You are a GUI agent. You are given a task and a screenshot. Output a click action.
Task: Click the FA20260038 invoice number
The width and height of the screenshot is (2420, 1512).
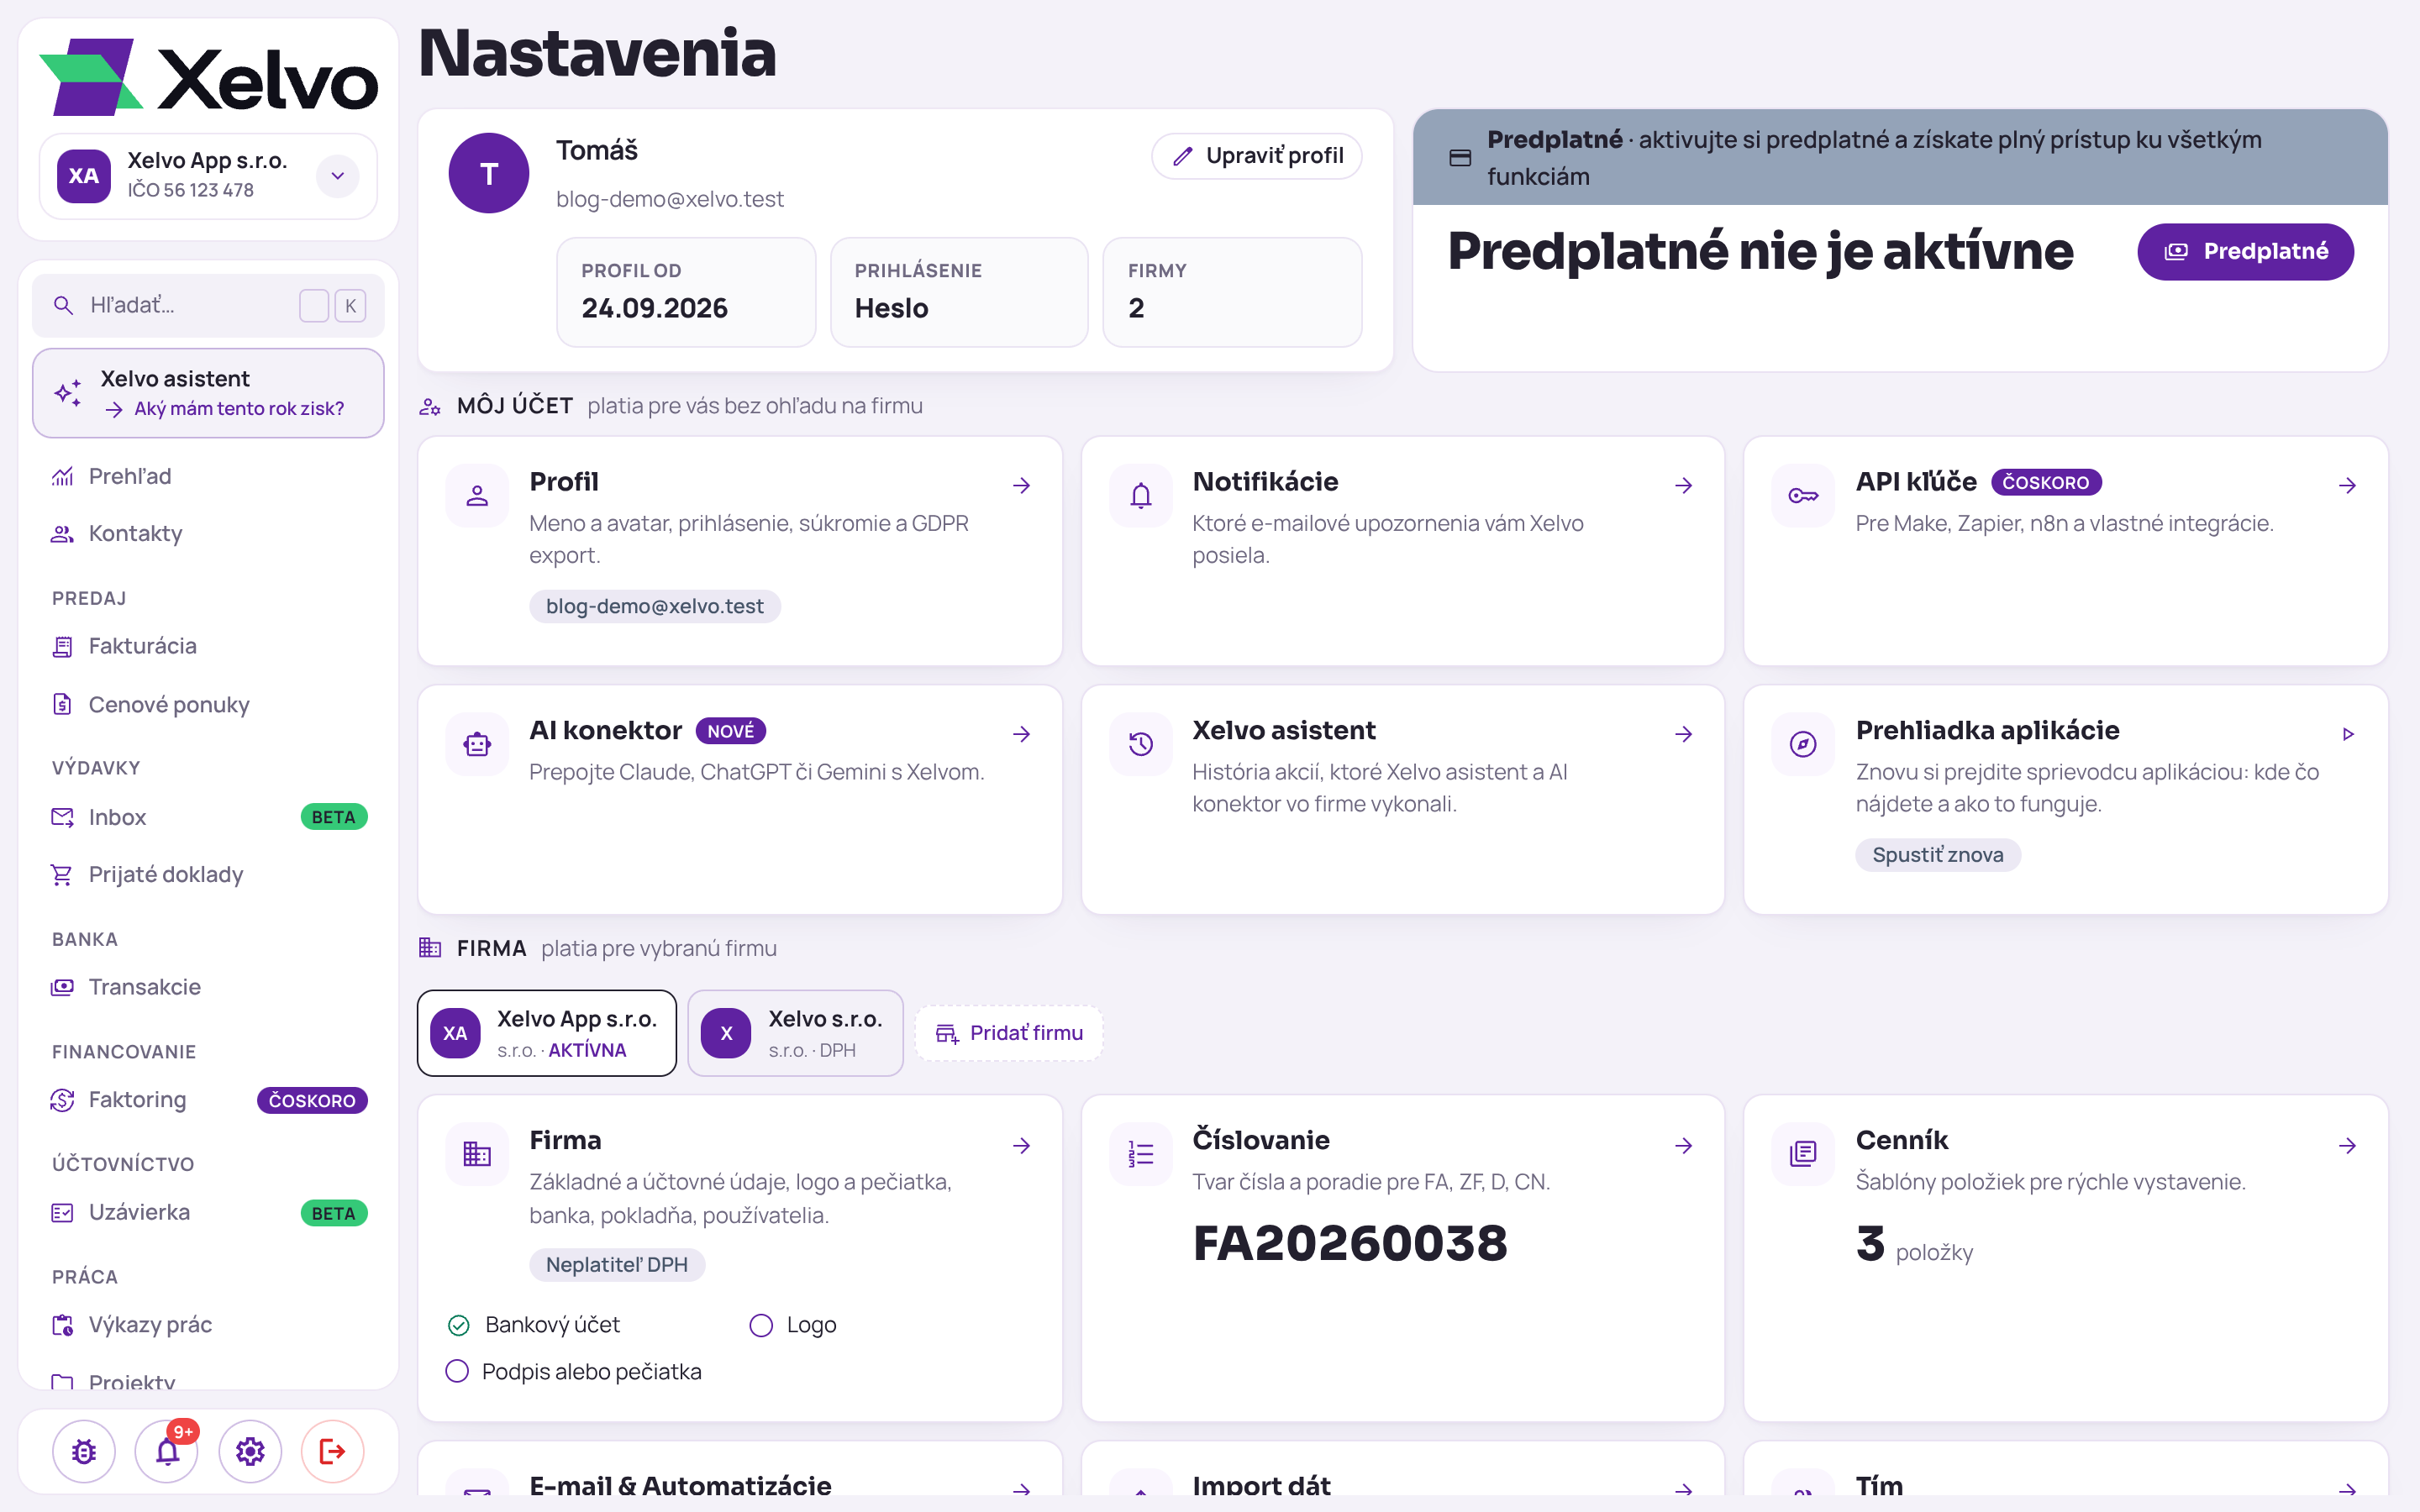[x=1350, y=1243]
